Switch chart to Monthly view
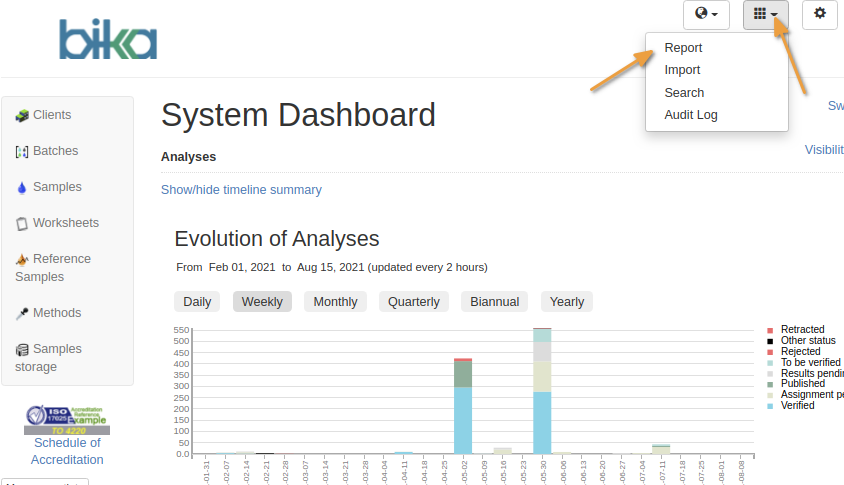This screenshot has width=844, height=485. point(335,302)
